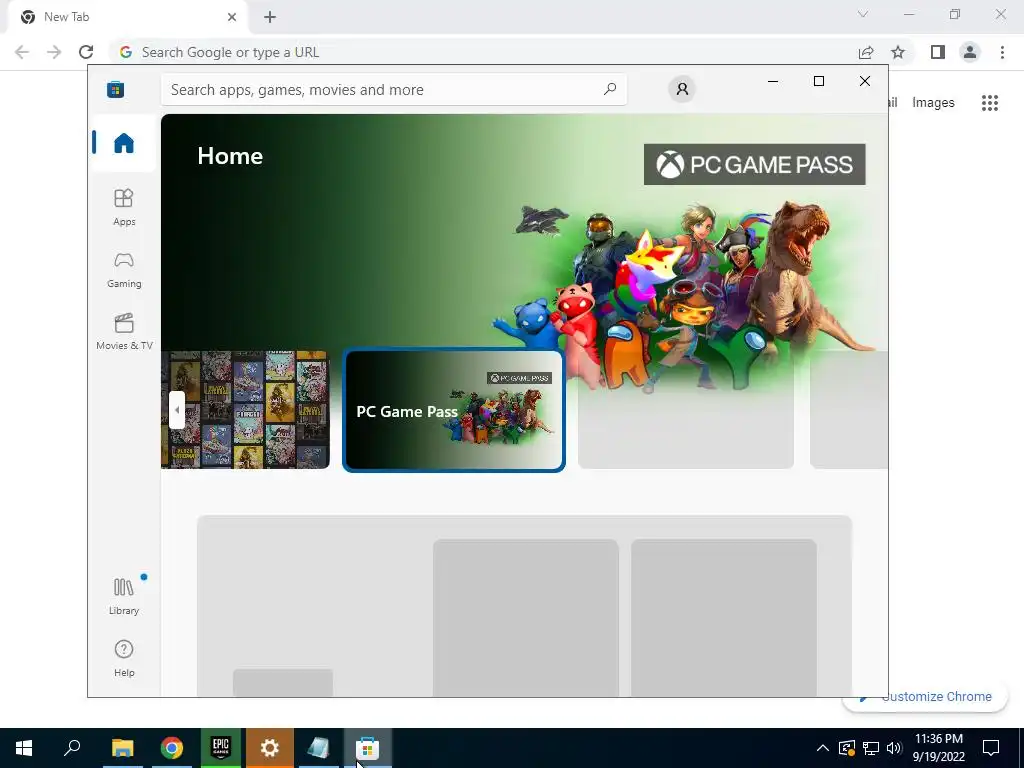Open Settings from the taskbar
Screen dimensions: 1024x768
(270, 748)
